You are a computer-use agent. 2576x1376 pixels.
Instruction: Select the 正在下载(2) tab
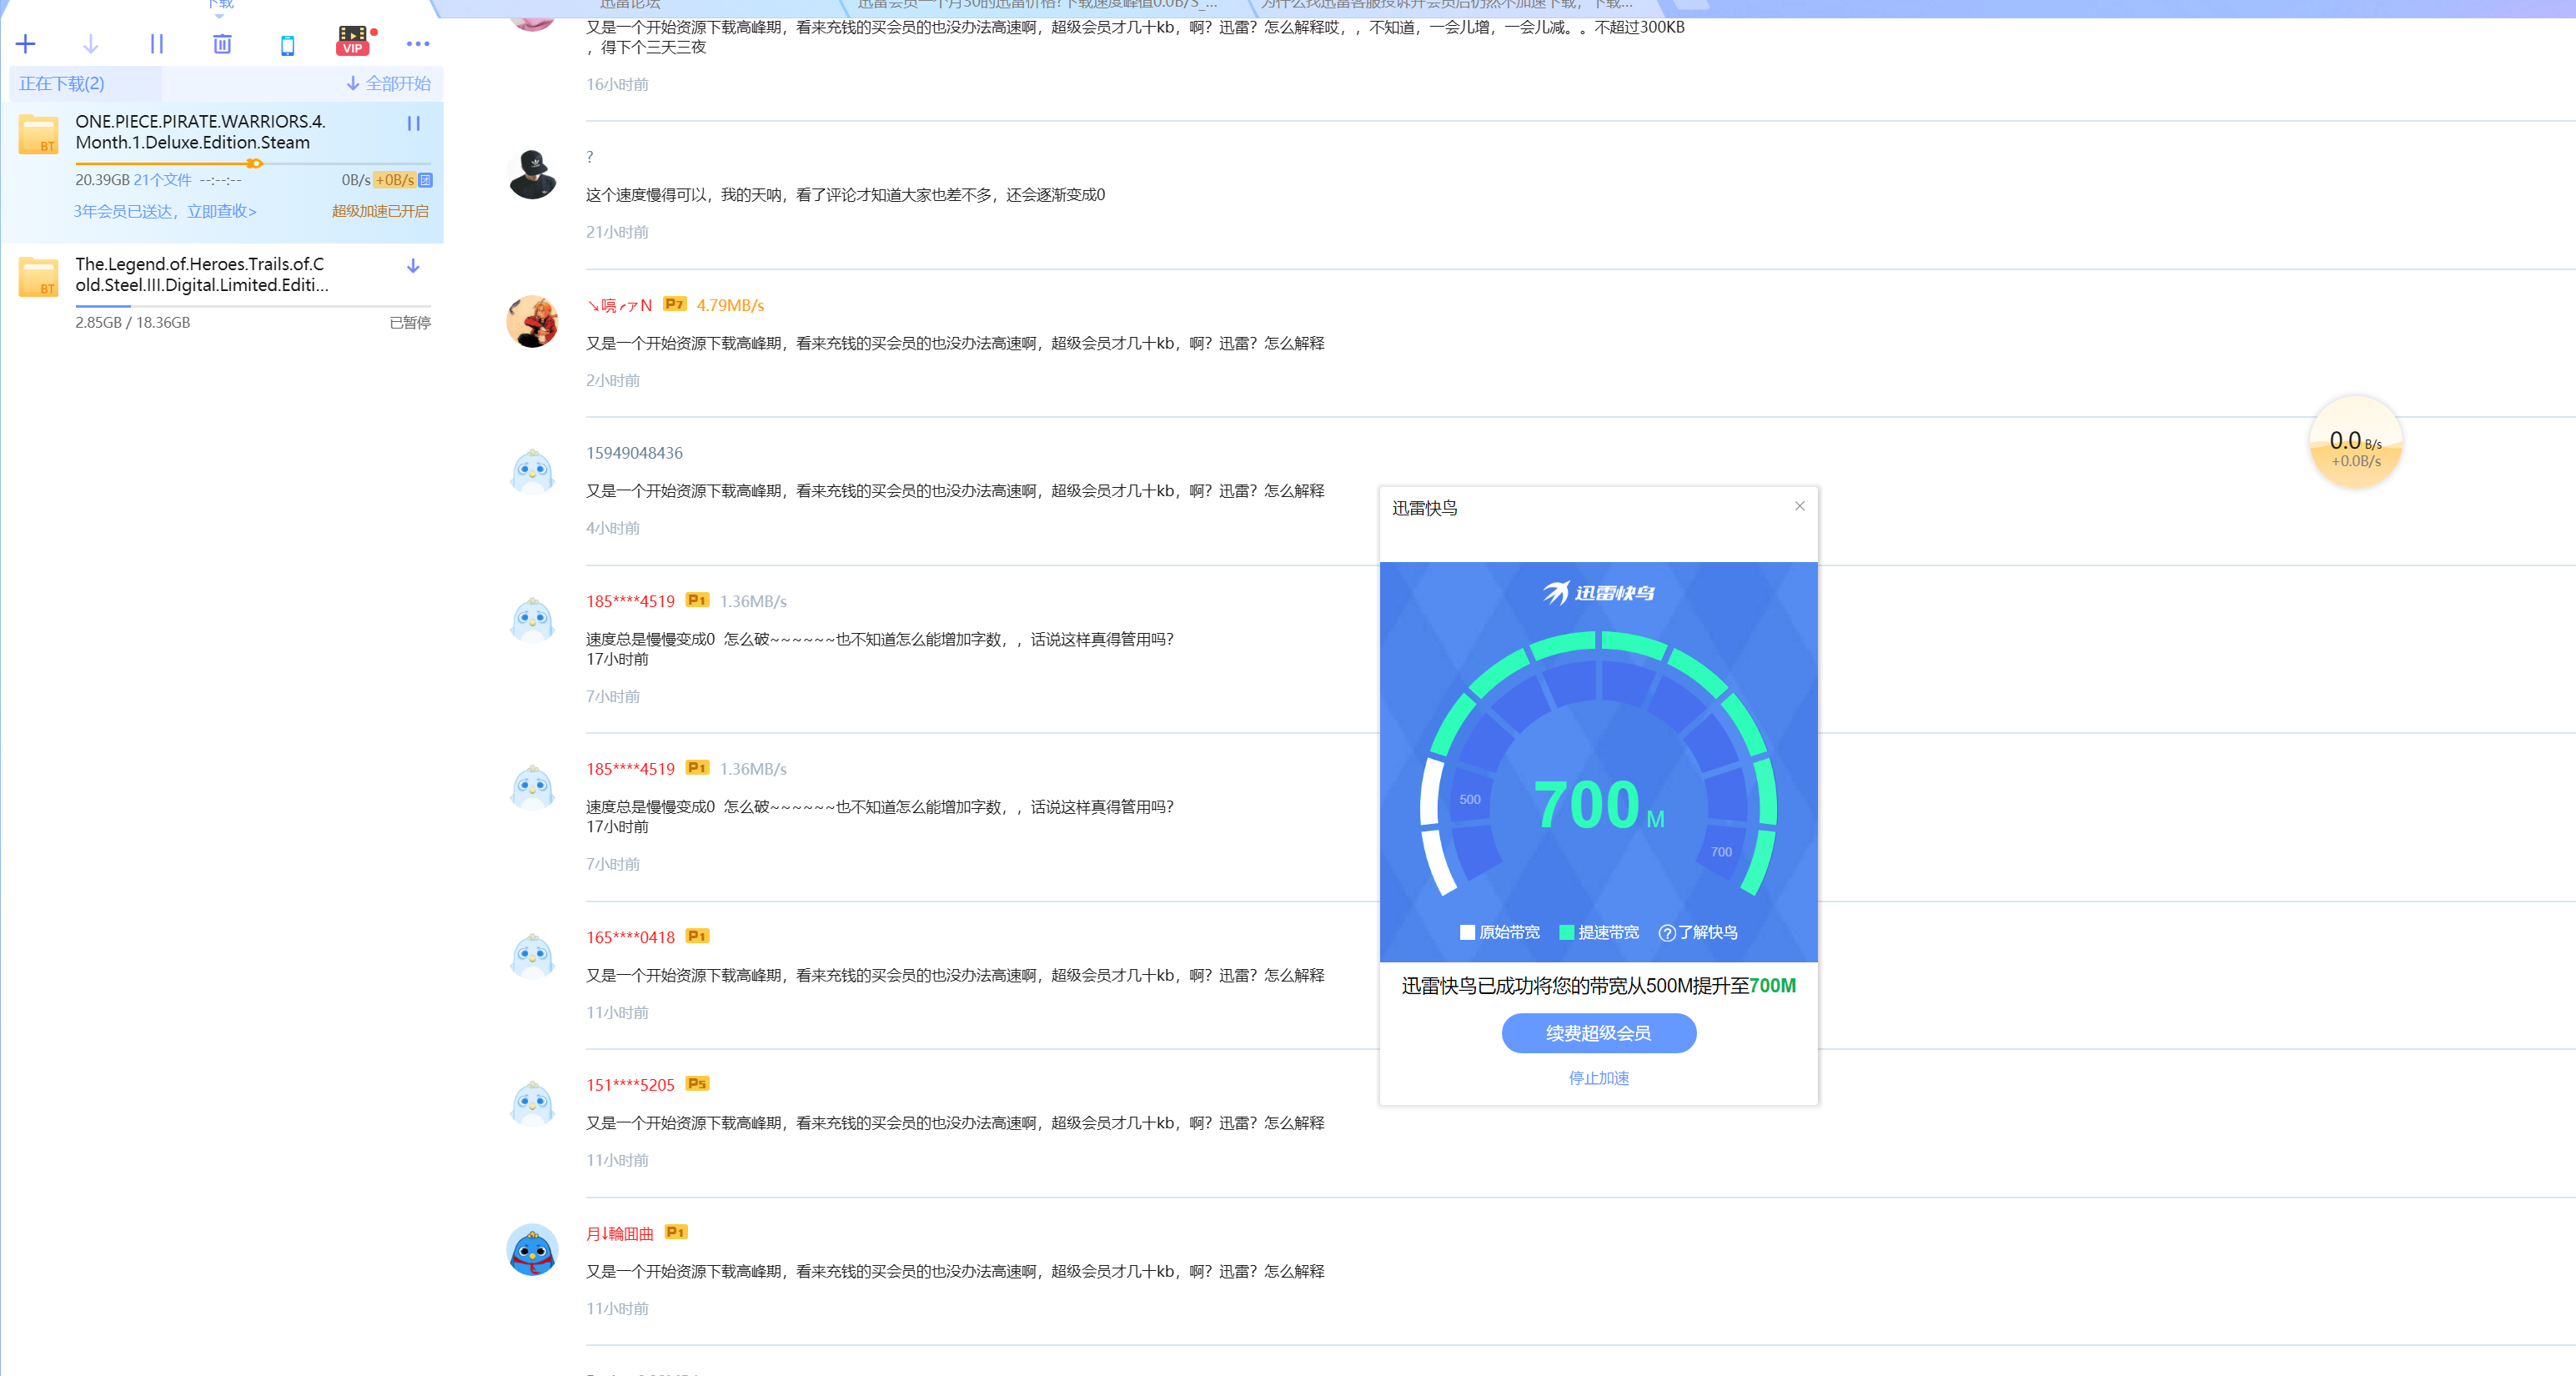point(62,84)
